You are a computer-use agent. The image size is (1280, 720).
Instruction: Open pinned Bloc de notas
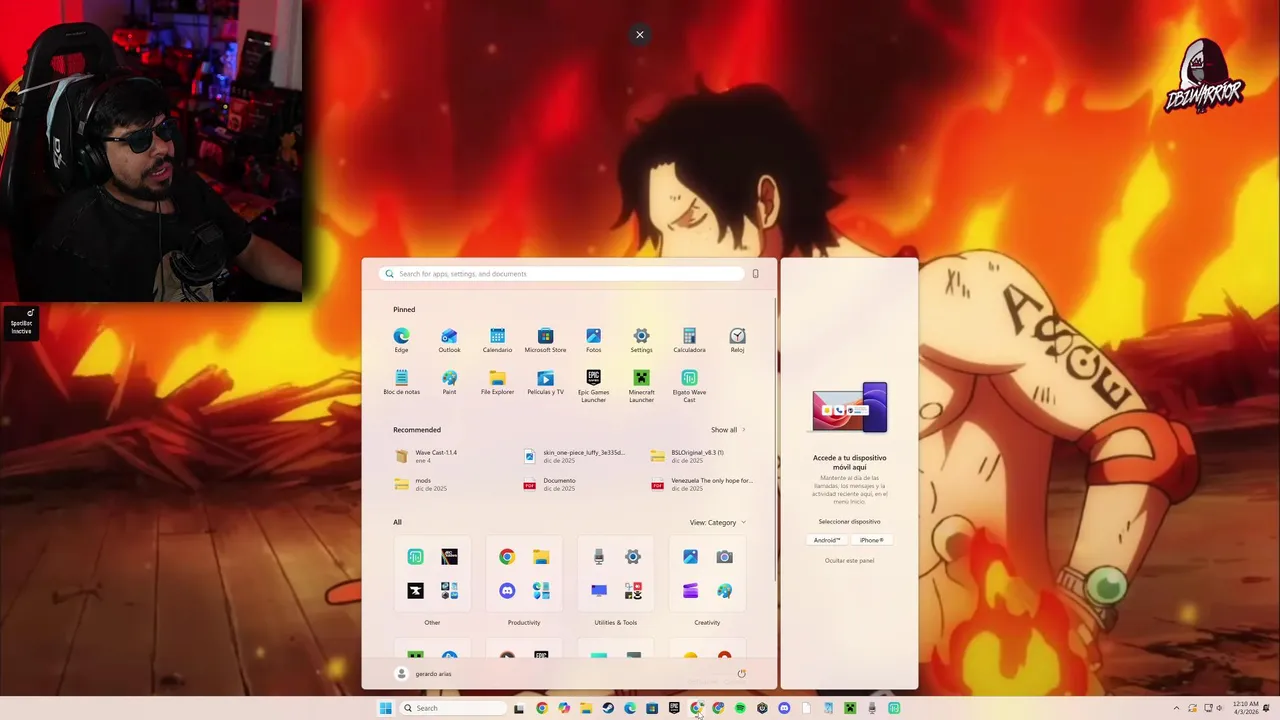point(401,383)
